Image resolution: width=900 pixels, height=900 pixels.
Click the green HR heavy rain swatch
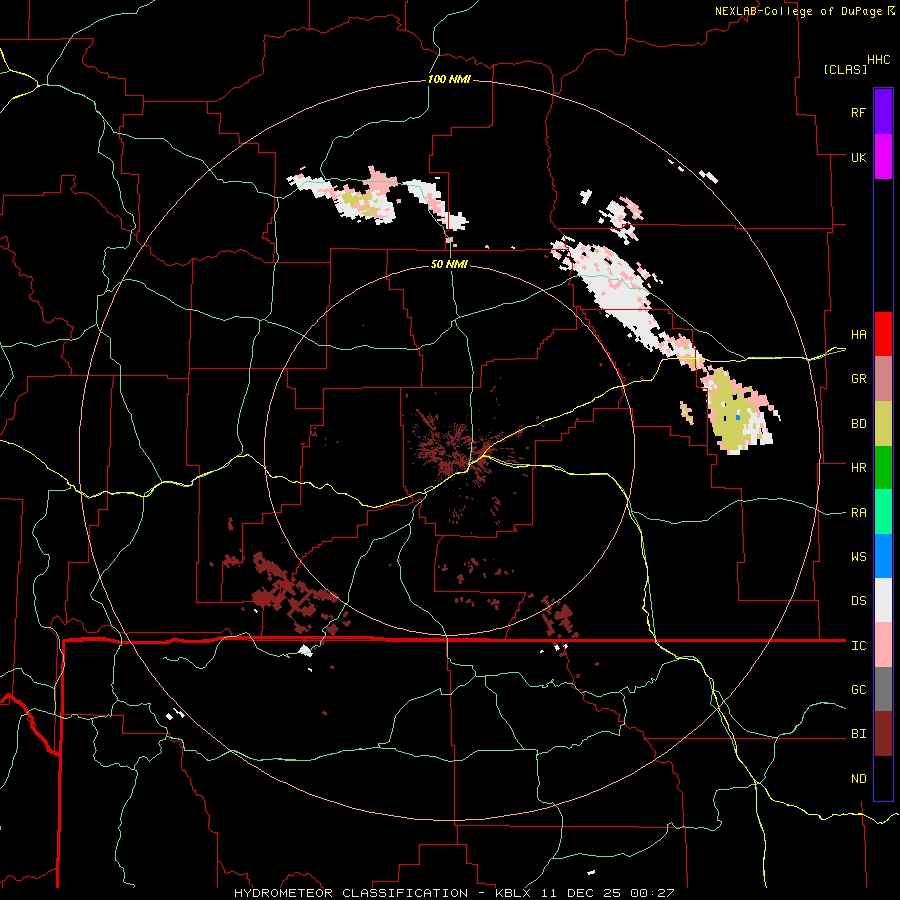click(883, 467)
